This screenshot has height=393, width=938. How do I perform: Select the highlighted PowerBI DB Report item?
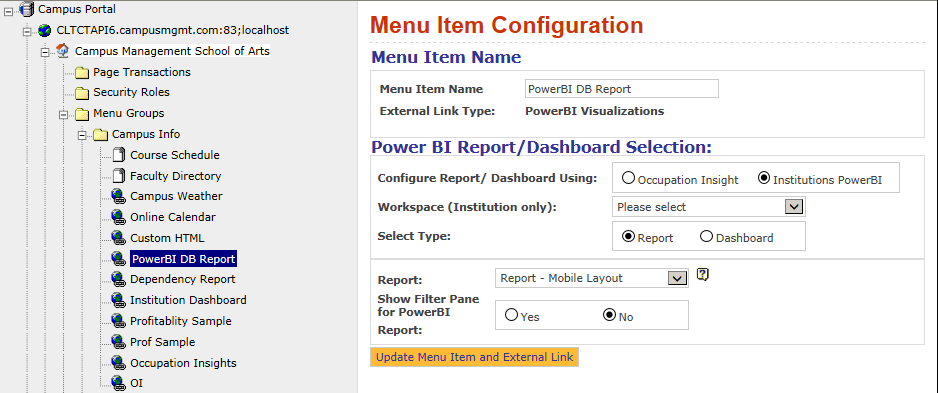click(184, 259)
